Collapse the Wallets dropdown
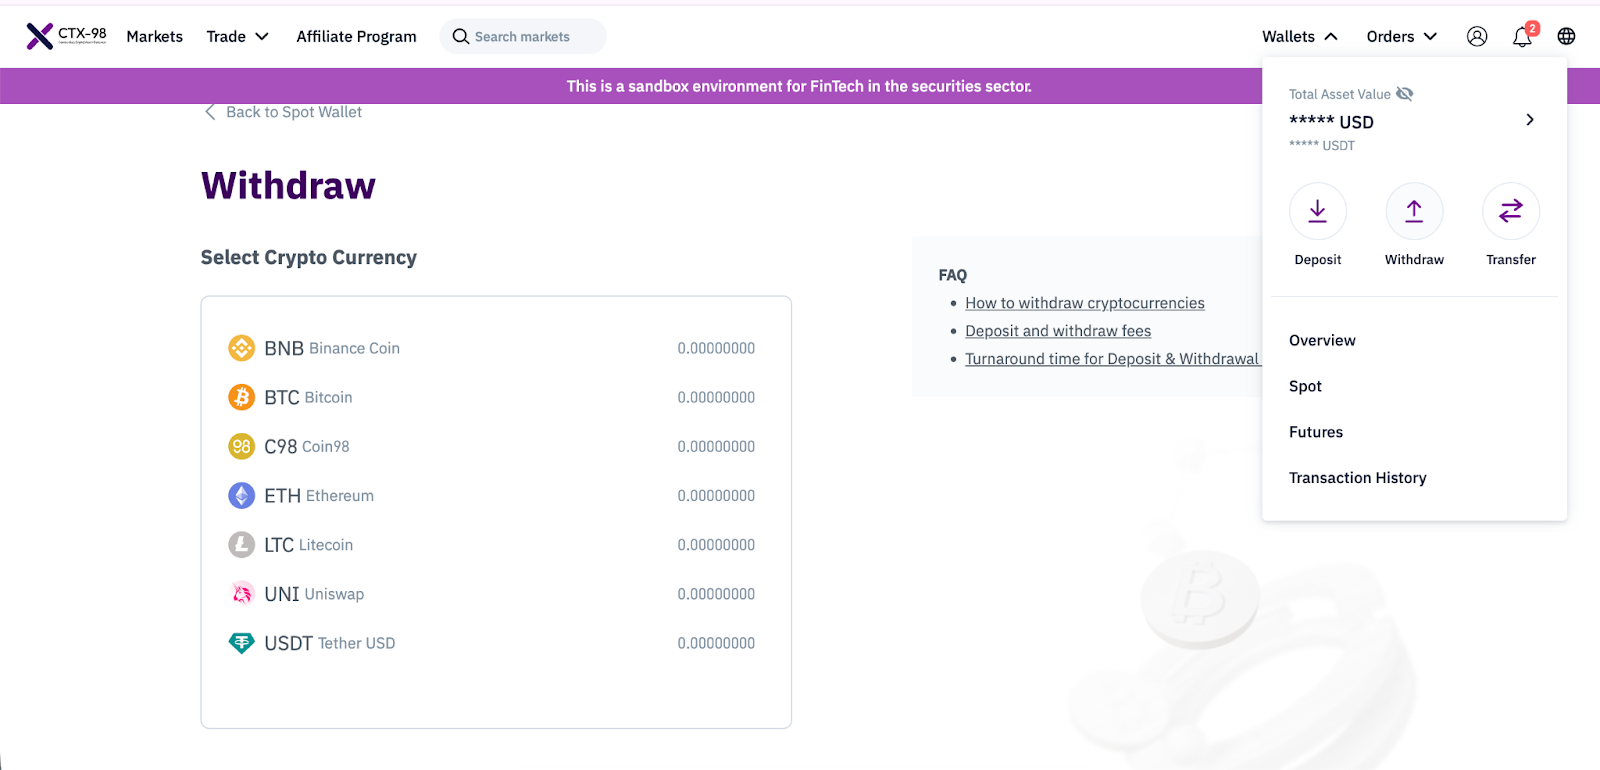1600x770 pixels. tap(1300, 36)
